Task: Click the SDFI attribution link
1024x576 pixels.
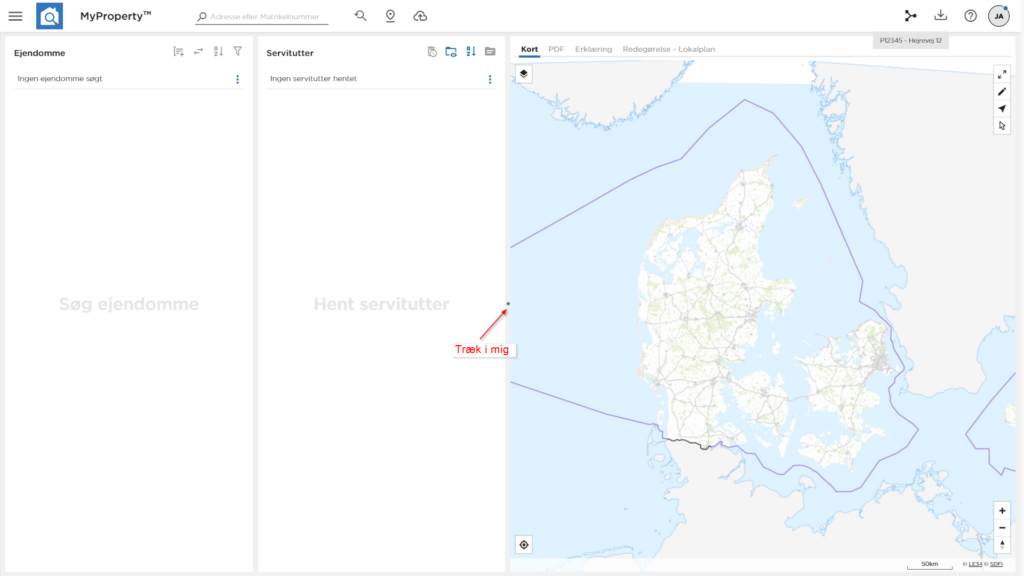Action: point(996,565)
